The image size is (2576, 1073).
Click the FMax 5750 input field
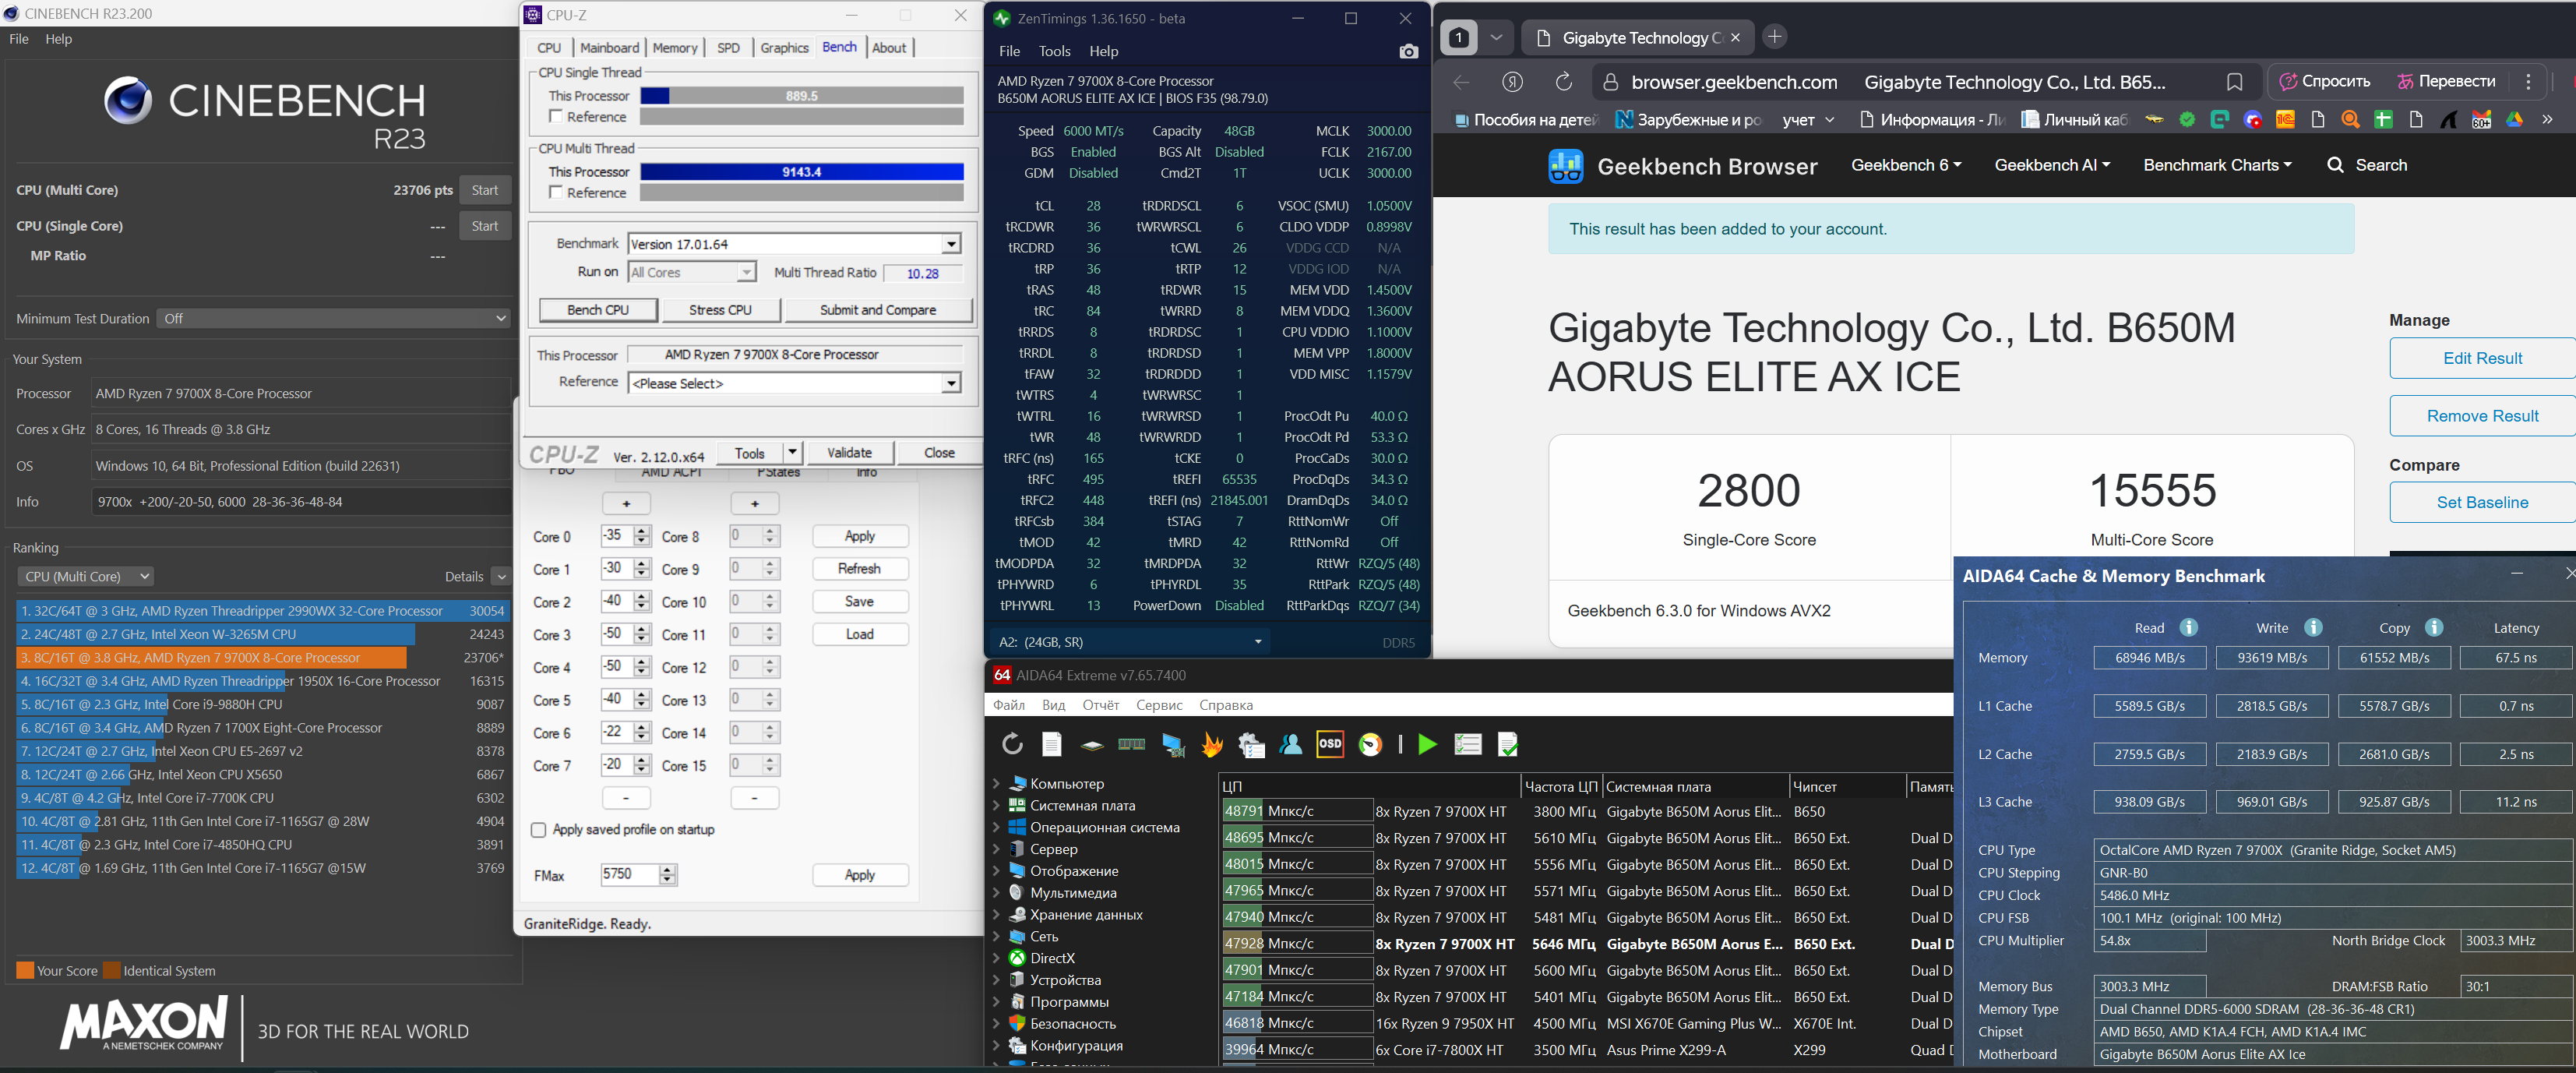pos(629,874)
